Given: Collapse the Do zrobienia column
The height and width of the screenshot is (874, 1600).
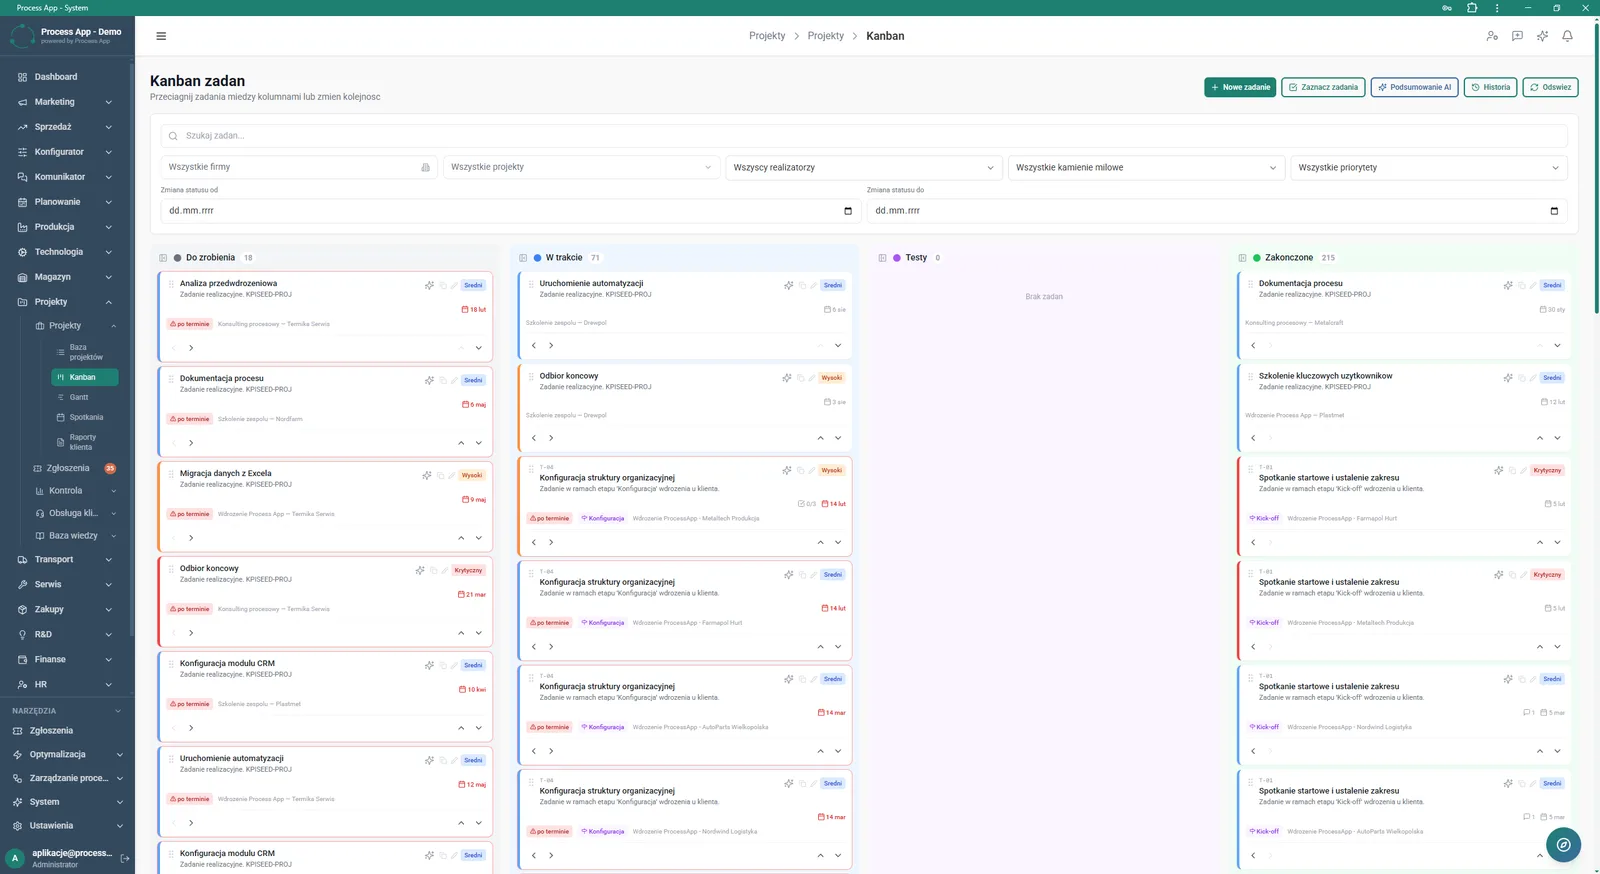Looking at the screenshot, I should (x=163, y=258).
